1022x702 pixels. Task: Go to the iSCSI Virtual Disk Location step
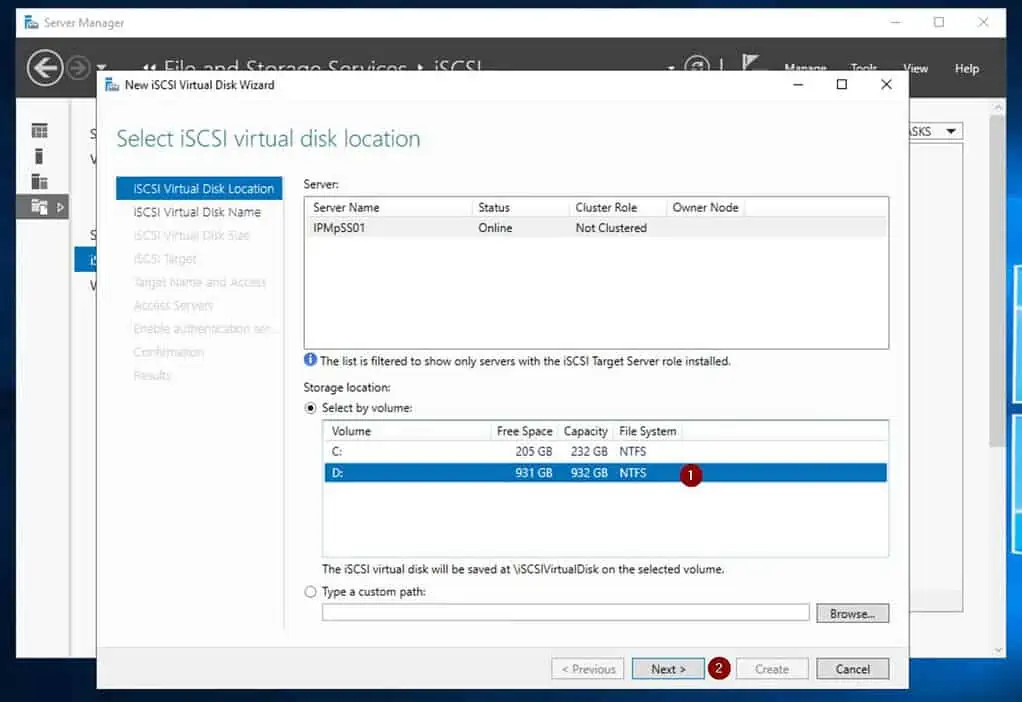click(199, 188)
